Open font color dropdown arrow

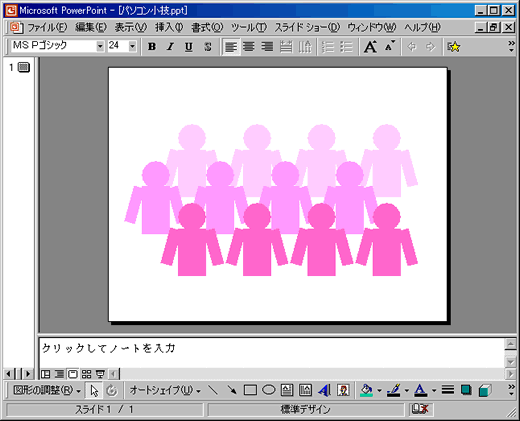click(434, 390)
